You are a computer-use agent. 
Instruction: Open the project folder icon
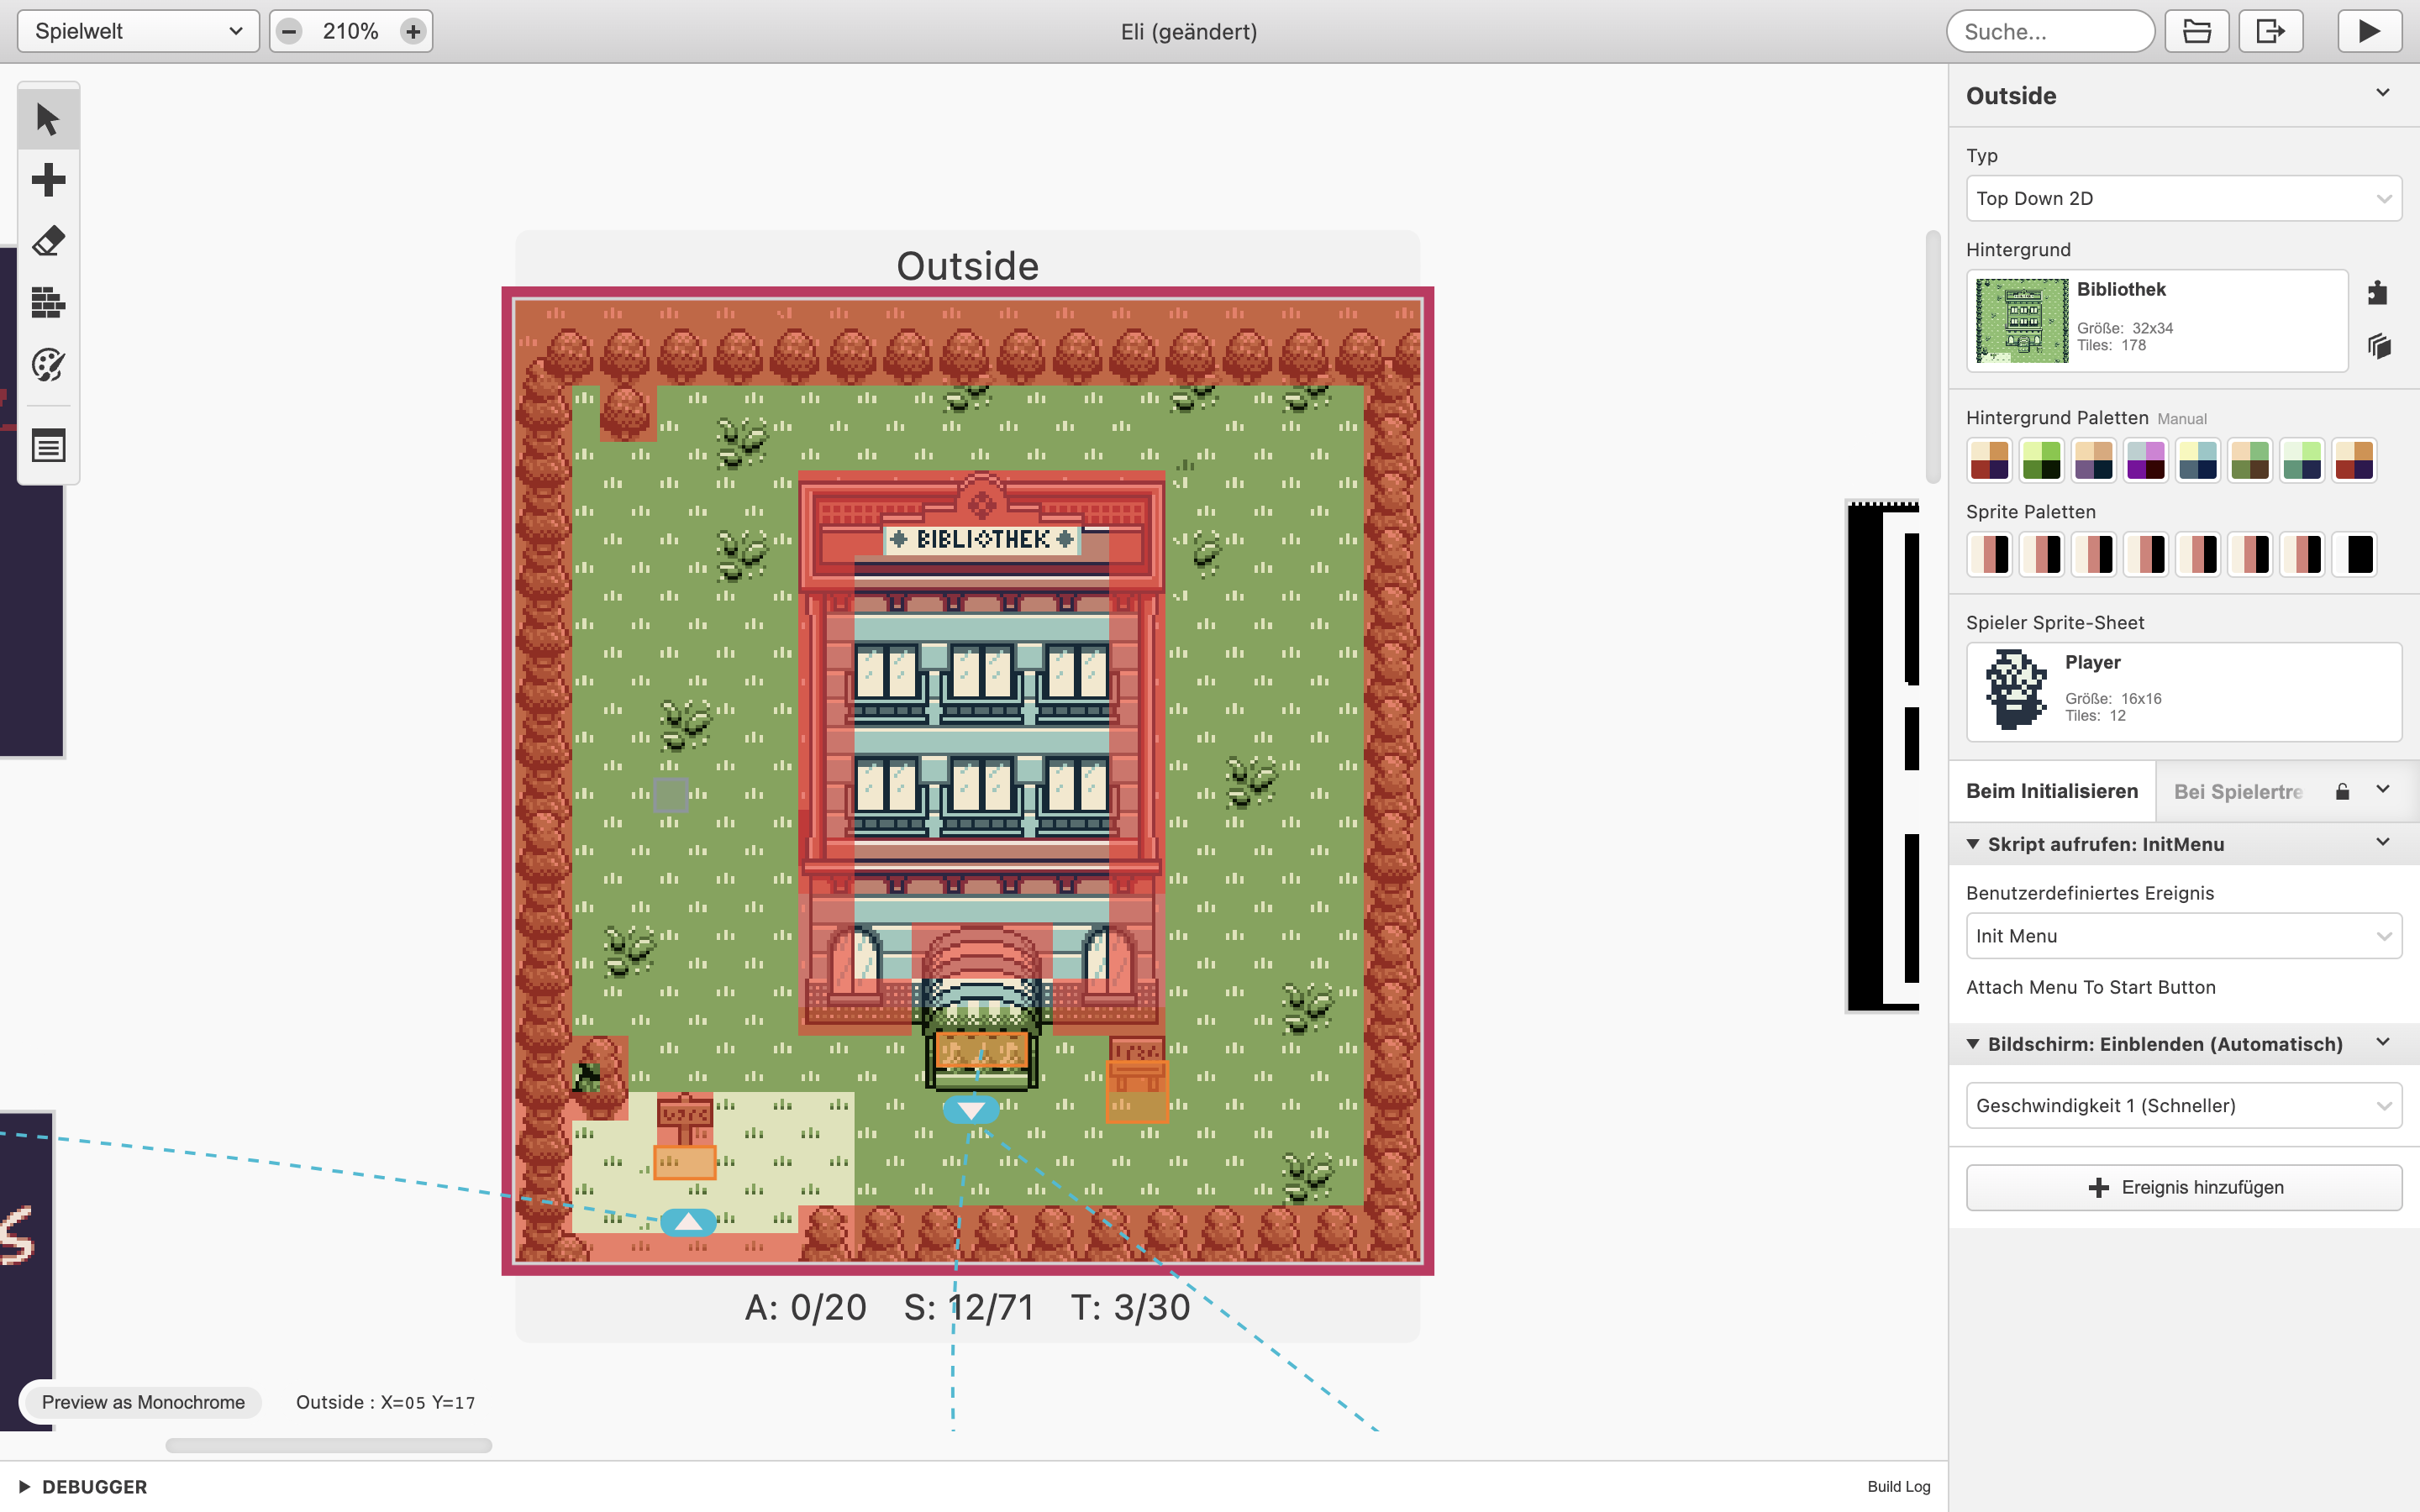(2197, 31)
